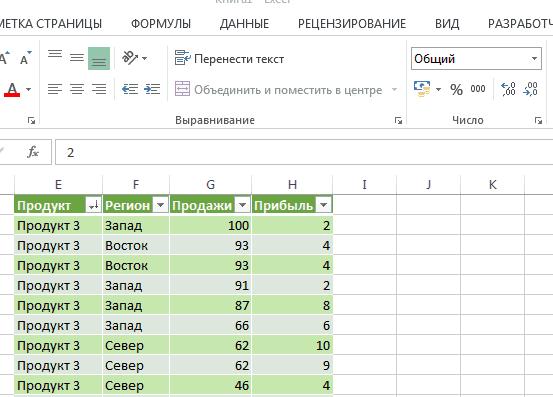
Task: Open the Регион column filter dropdown
Action: [x=160, y=204]
